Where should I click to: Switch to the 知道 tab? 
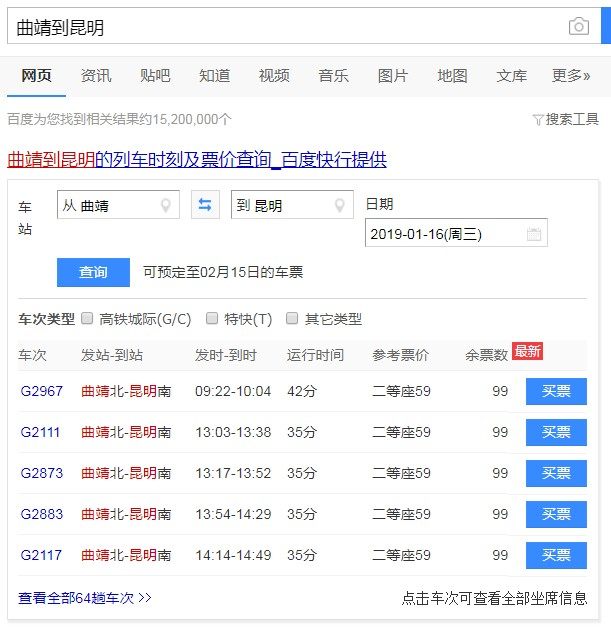tap(215, 75)
